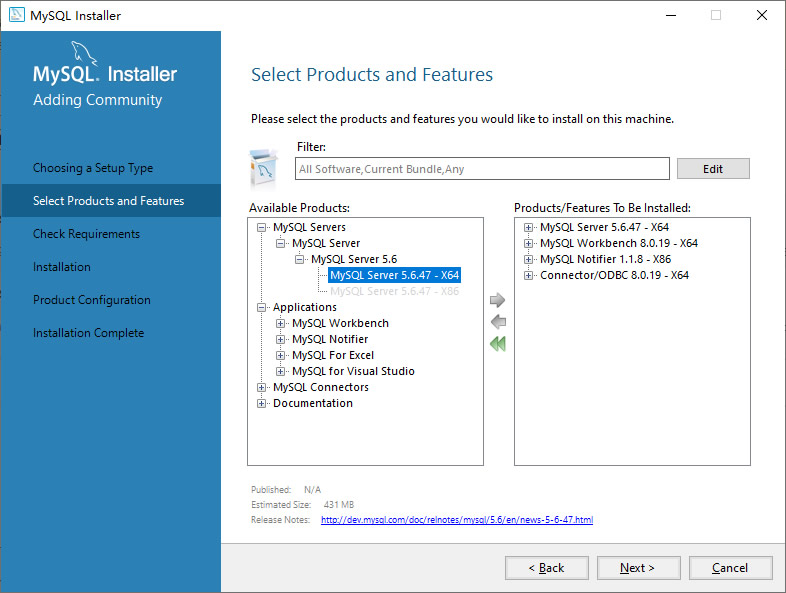The height and width of the screenshot is (593, 786).
Task: Click the MySQL Installer title bar icon
Action: pos(17,15)
